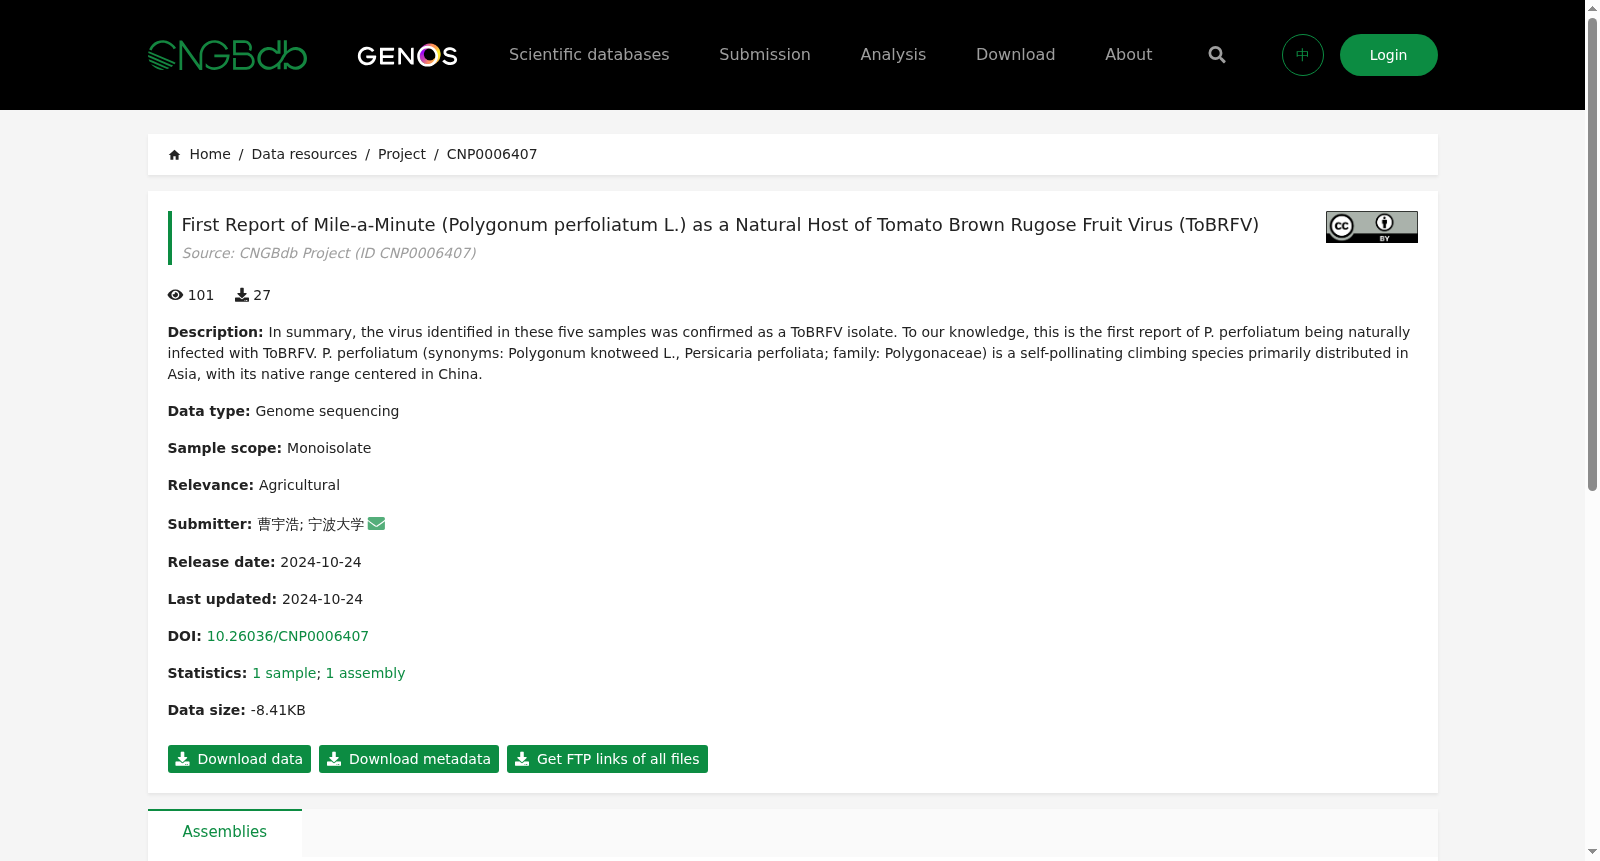Click the Download metadata button
The height and width of the screenshot is (861, 1600).
[409, 759]
